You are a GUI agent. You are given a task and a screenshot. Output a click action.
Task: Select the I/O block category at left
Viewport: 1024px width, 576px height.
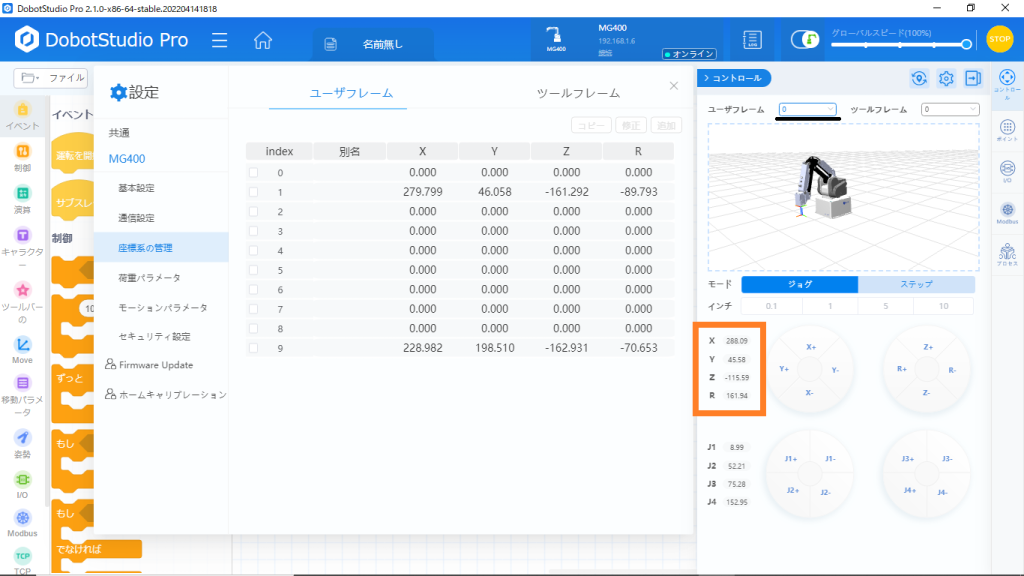[23, 486]
